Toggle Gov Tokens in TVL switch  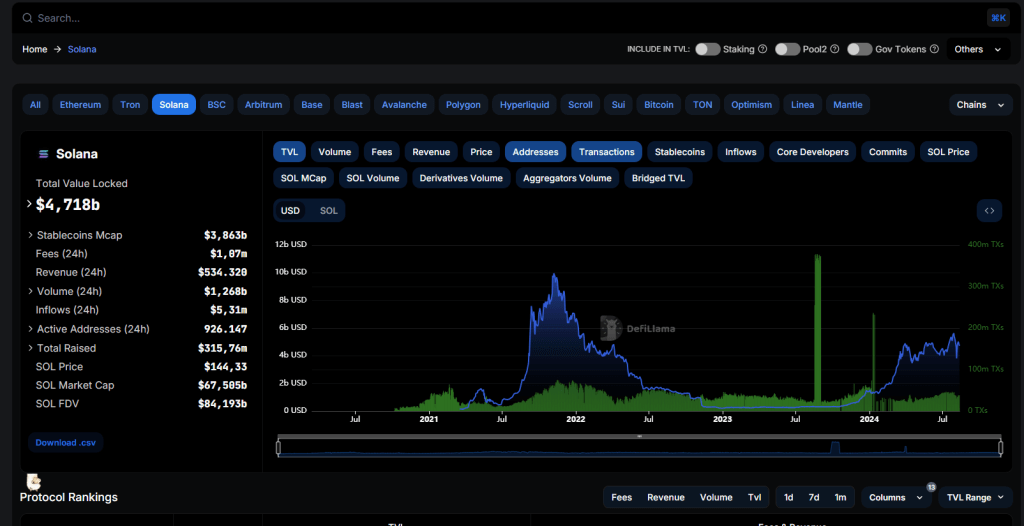tap(859, 49)
